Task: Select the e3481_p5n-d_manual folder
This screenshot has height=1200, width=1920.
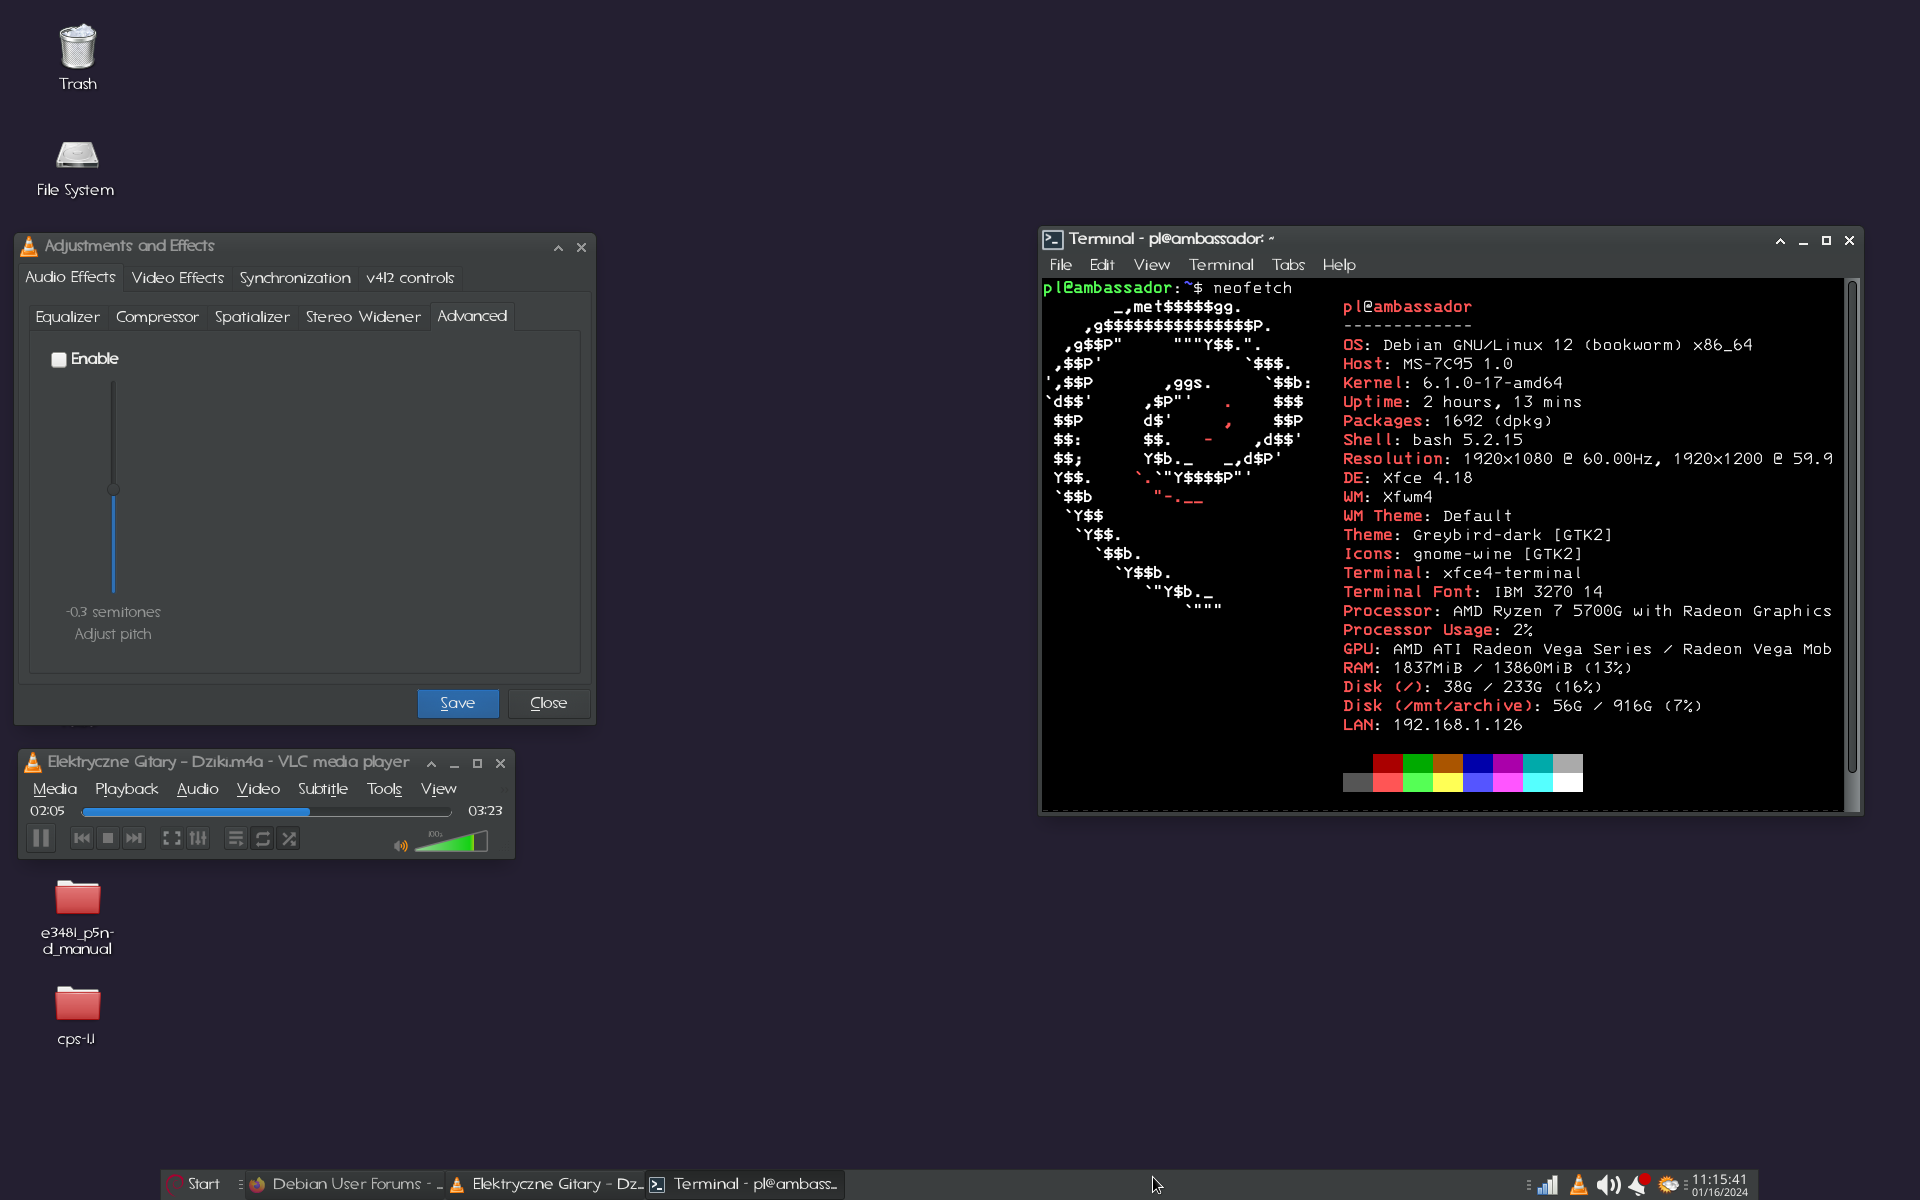Action: click(x=77, y=917)
